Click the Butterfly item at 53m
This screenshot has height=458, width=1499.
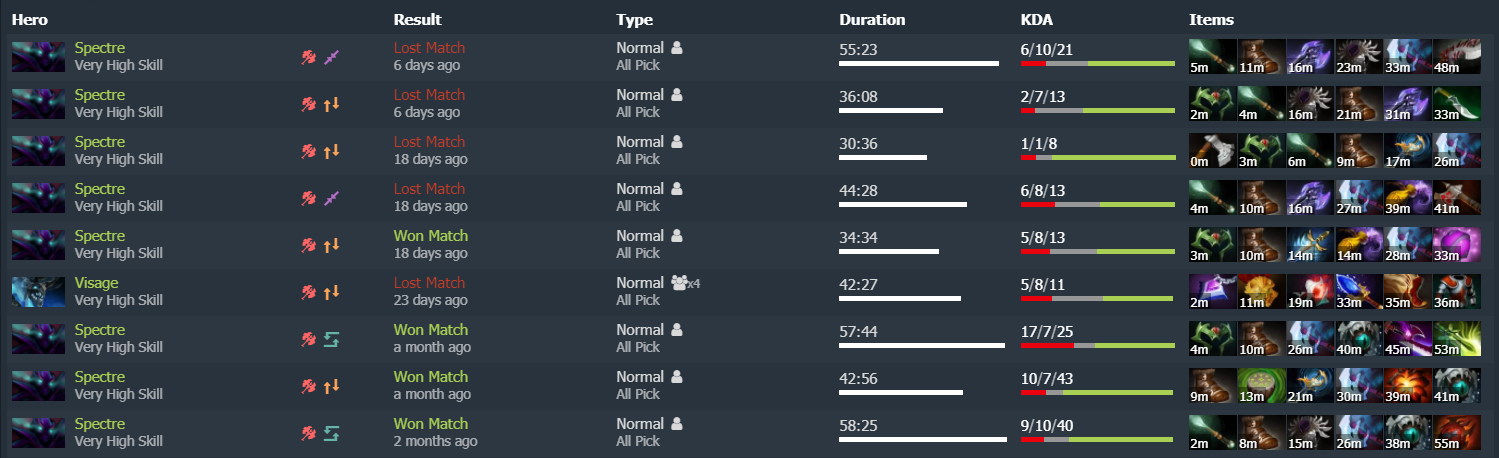point(1457,339)
